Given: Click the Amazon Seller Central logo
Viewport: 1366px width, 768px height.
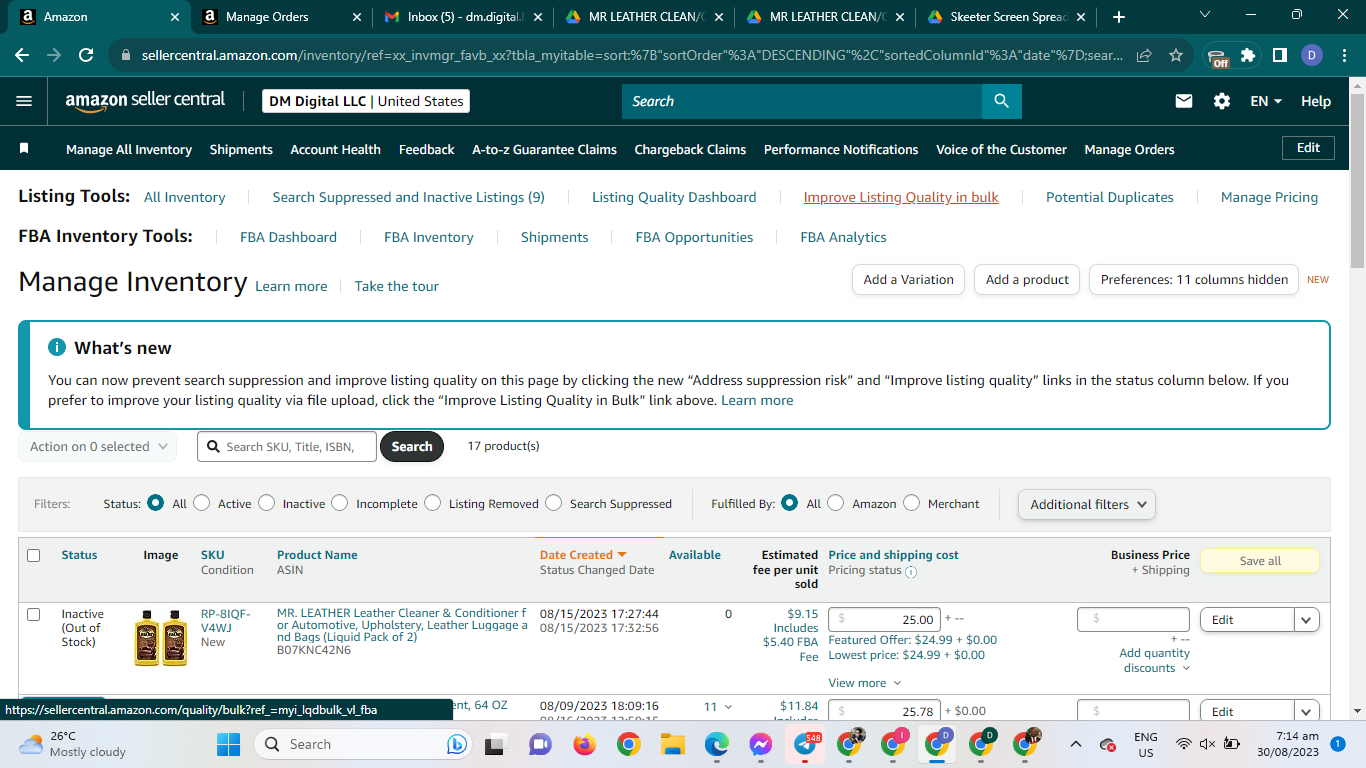Looking at the screenshot, I should click(x=145, y=101).
